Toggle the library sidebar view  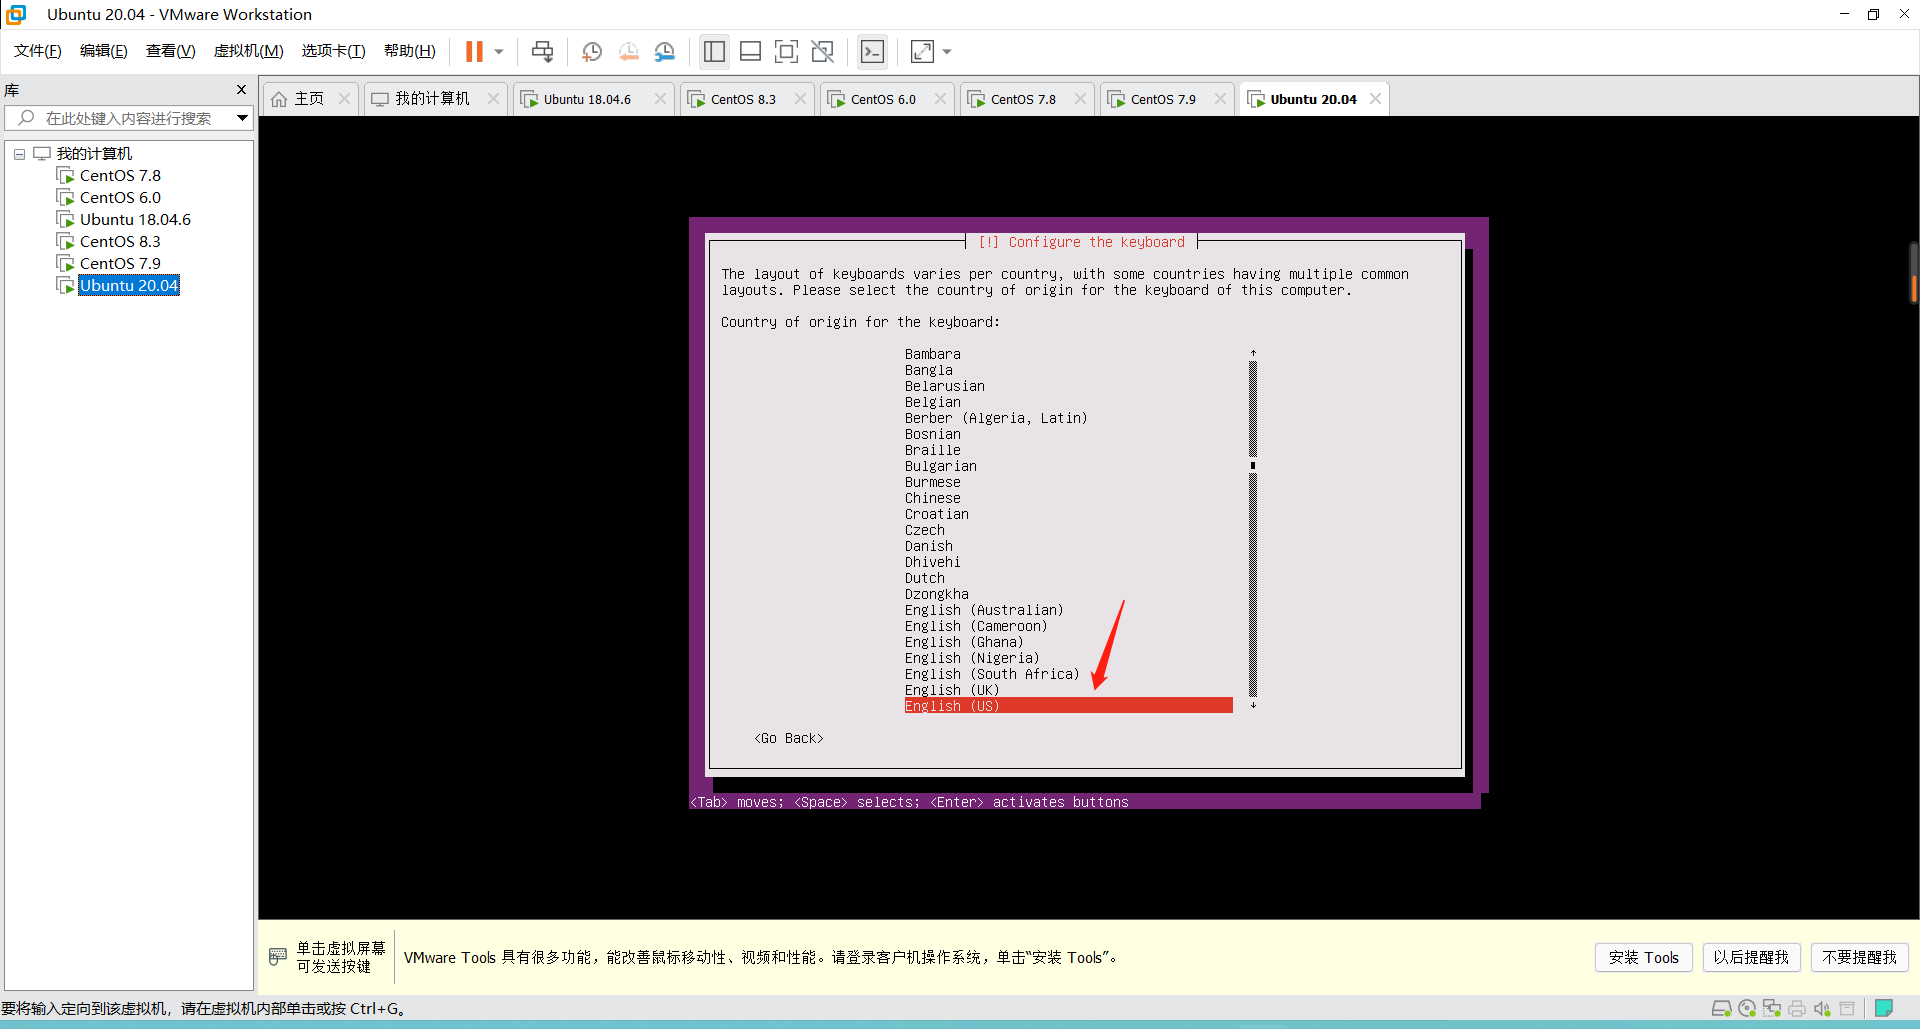click(x=714, y=51)
